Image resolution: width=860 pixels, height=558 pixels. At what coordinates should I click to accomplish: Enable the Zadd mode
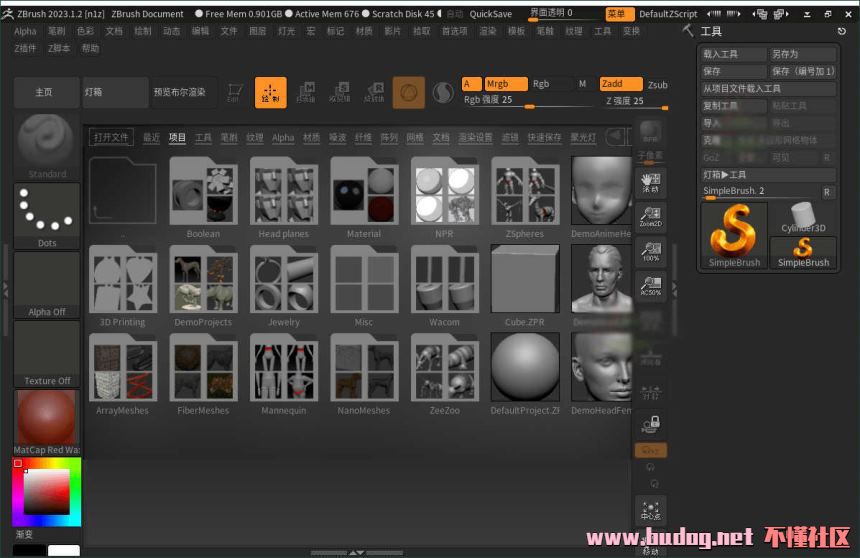(x=620, y=84)
